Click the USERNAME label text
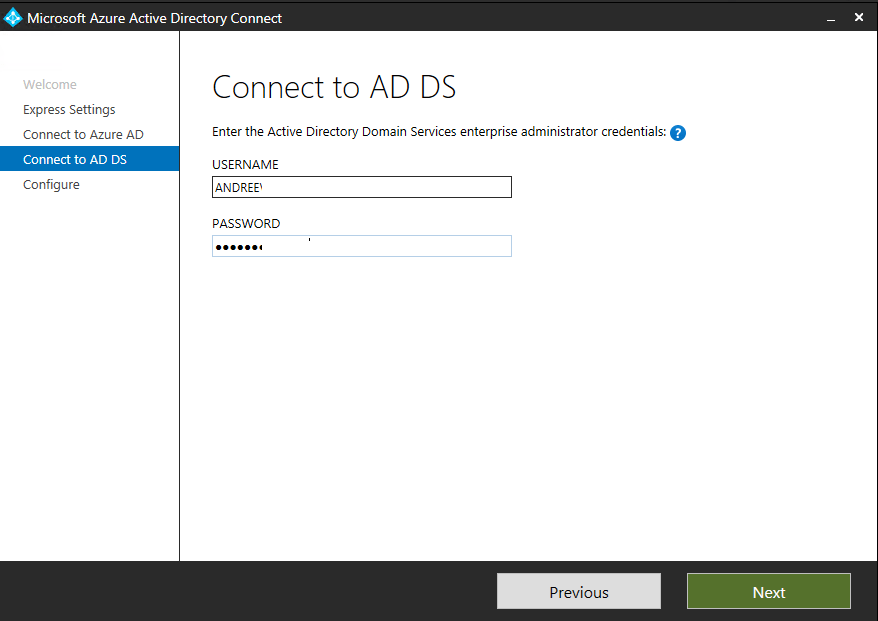The image size is (878, 621). coord(245,165)
